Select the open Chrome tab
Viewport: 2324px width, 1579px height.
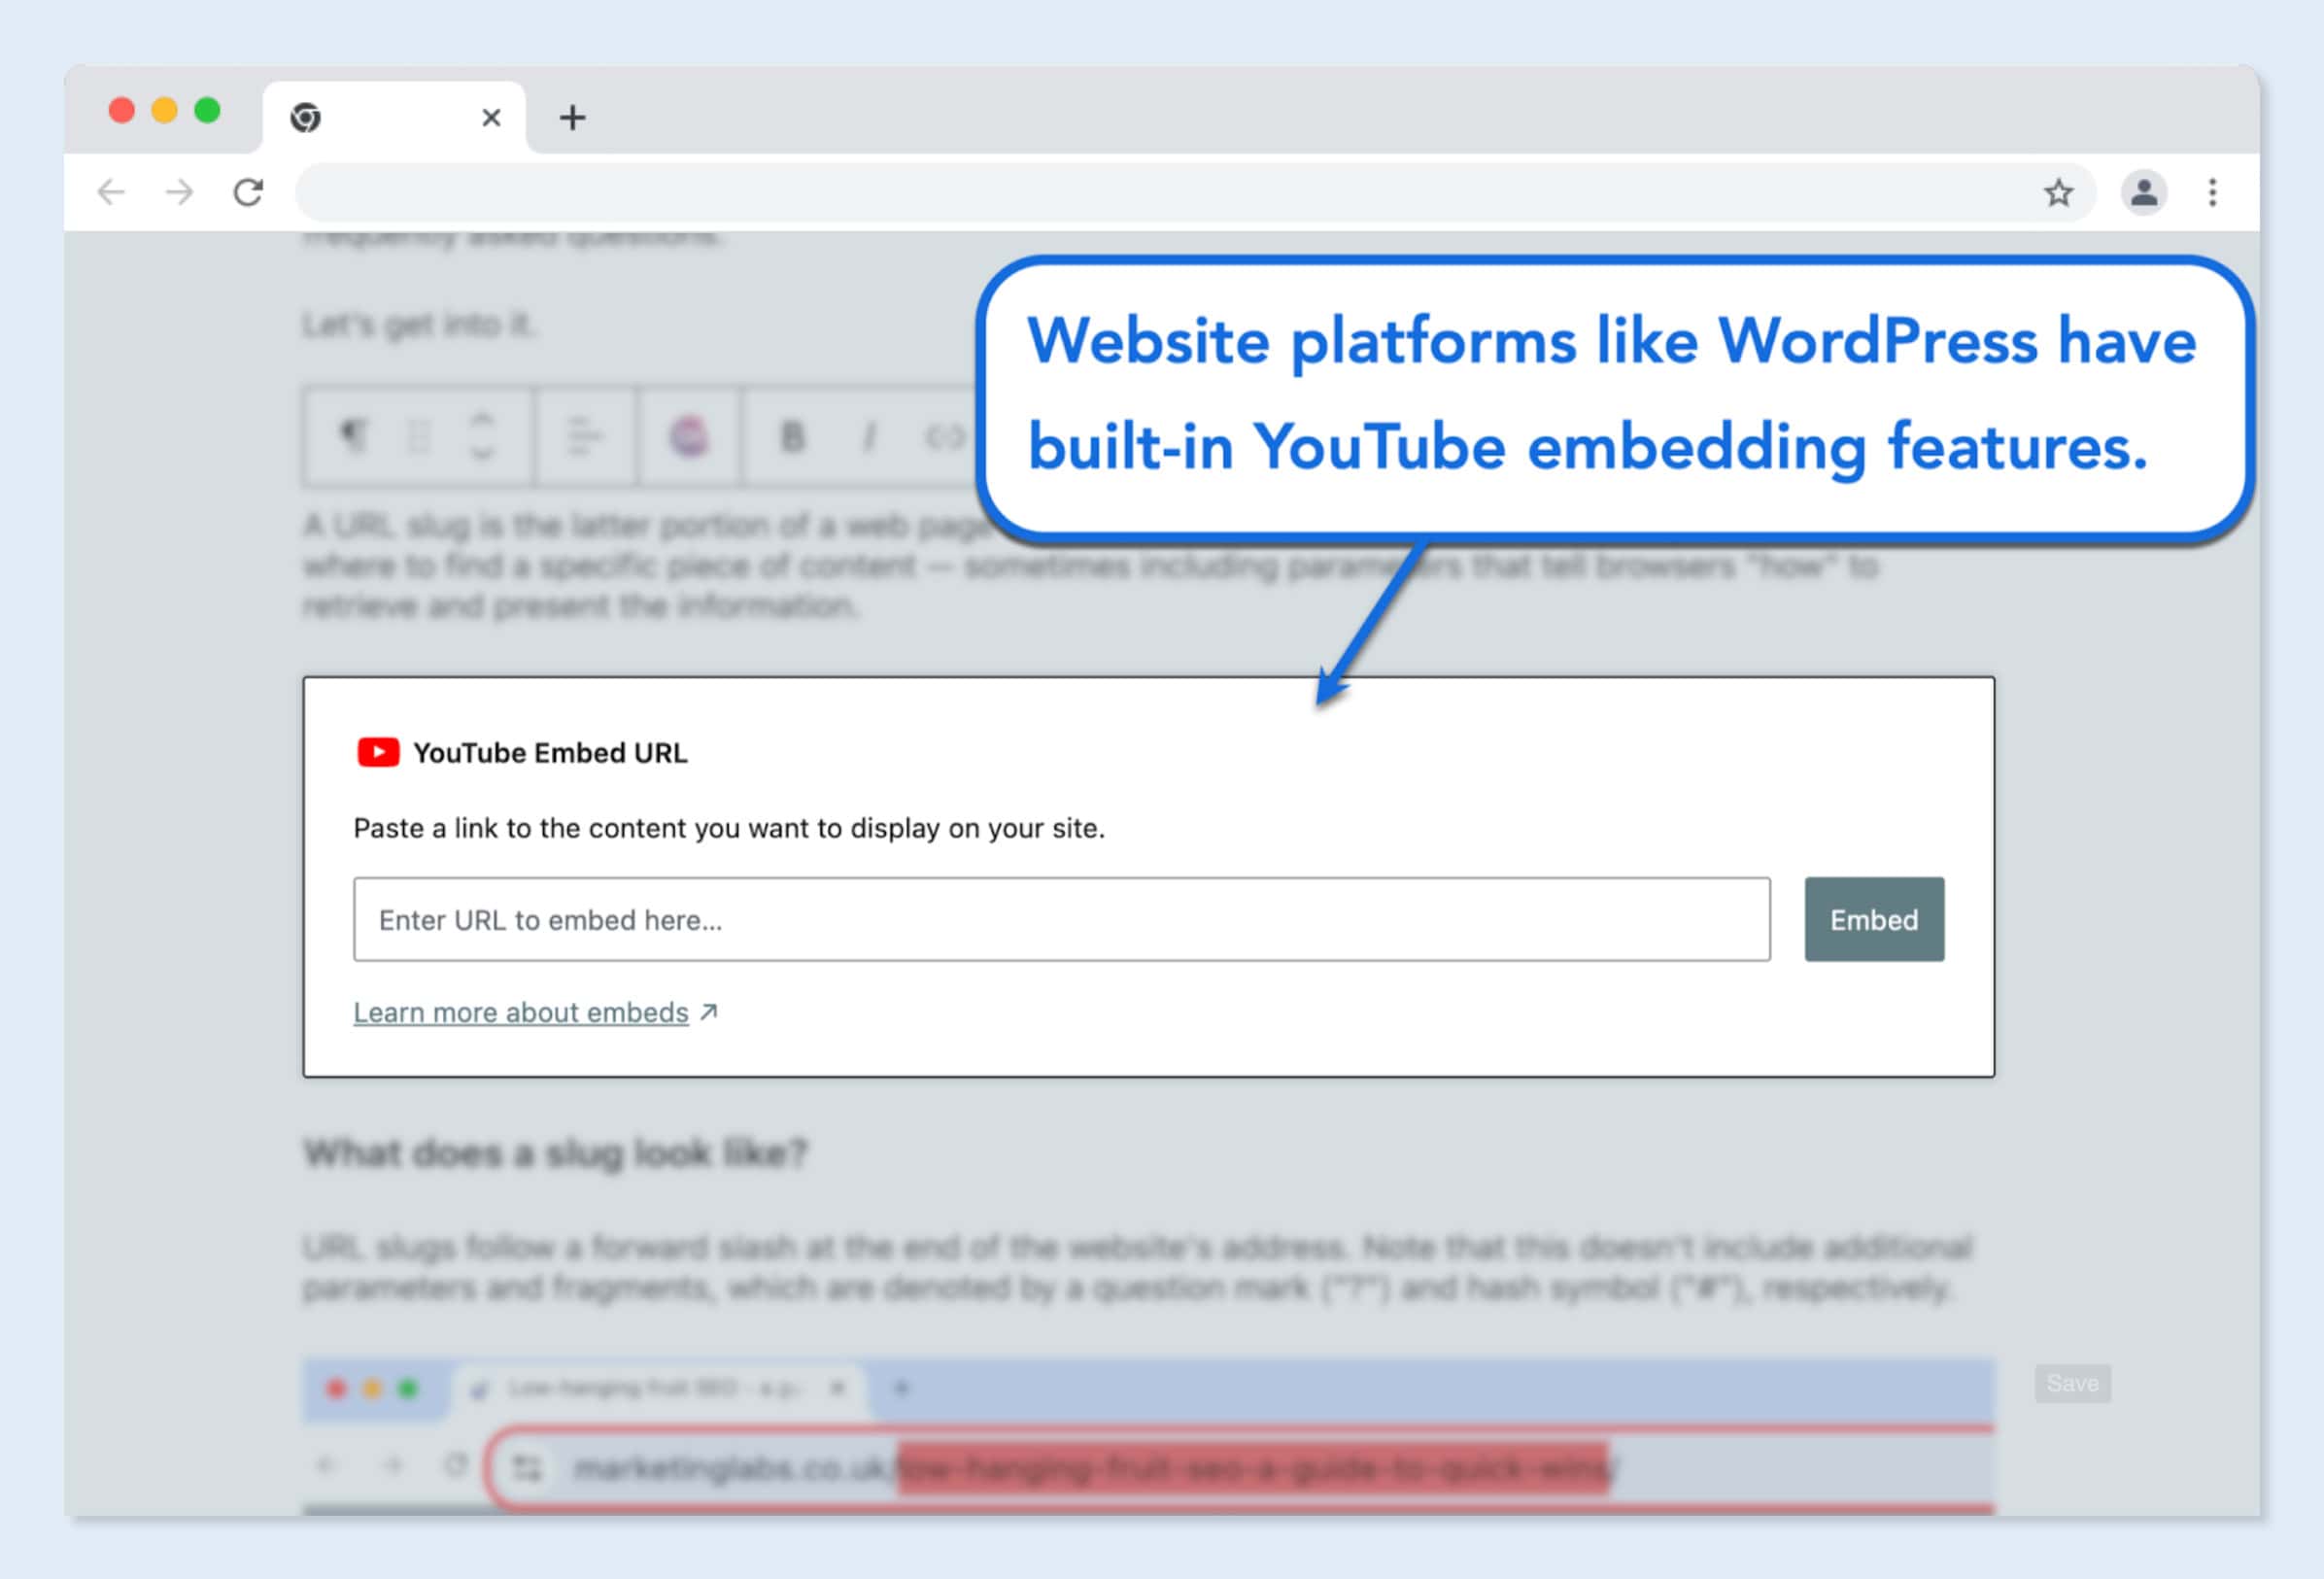(394, 118)
